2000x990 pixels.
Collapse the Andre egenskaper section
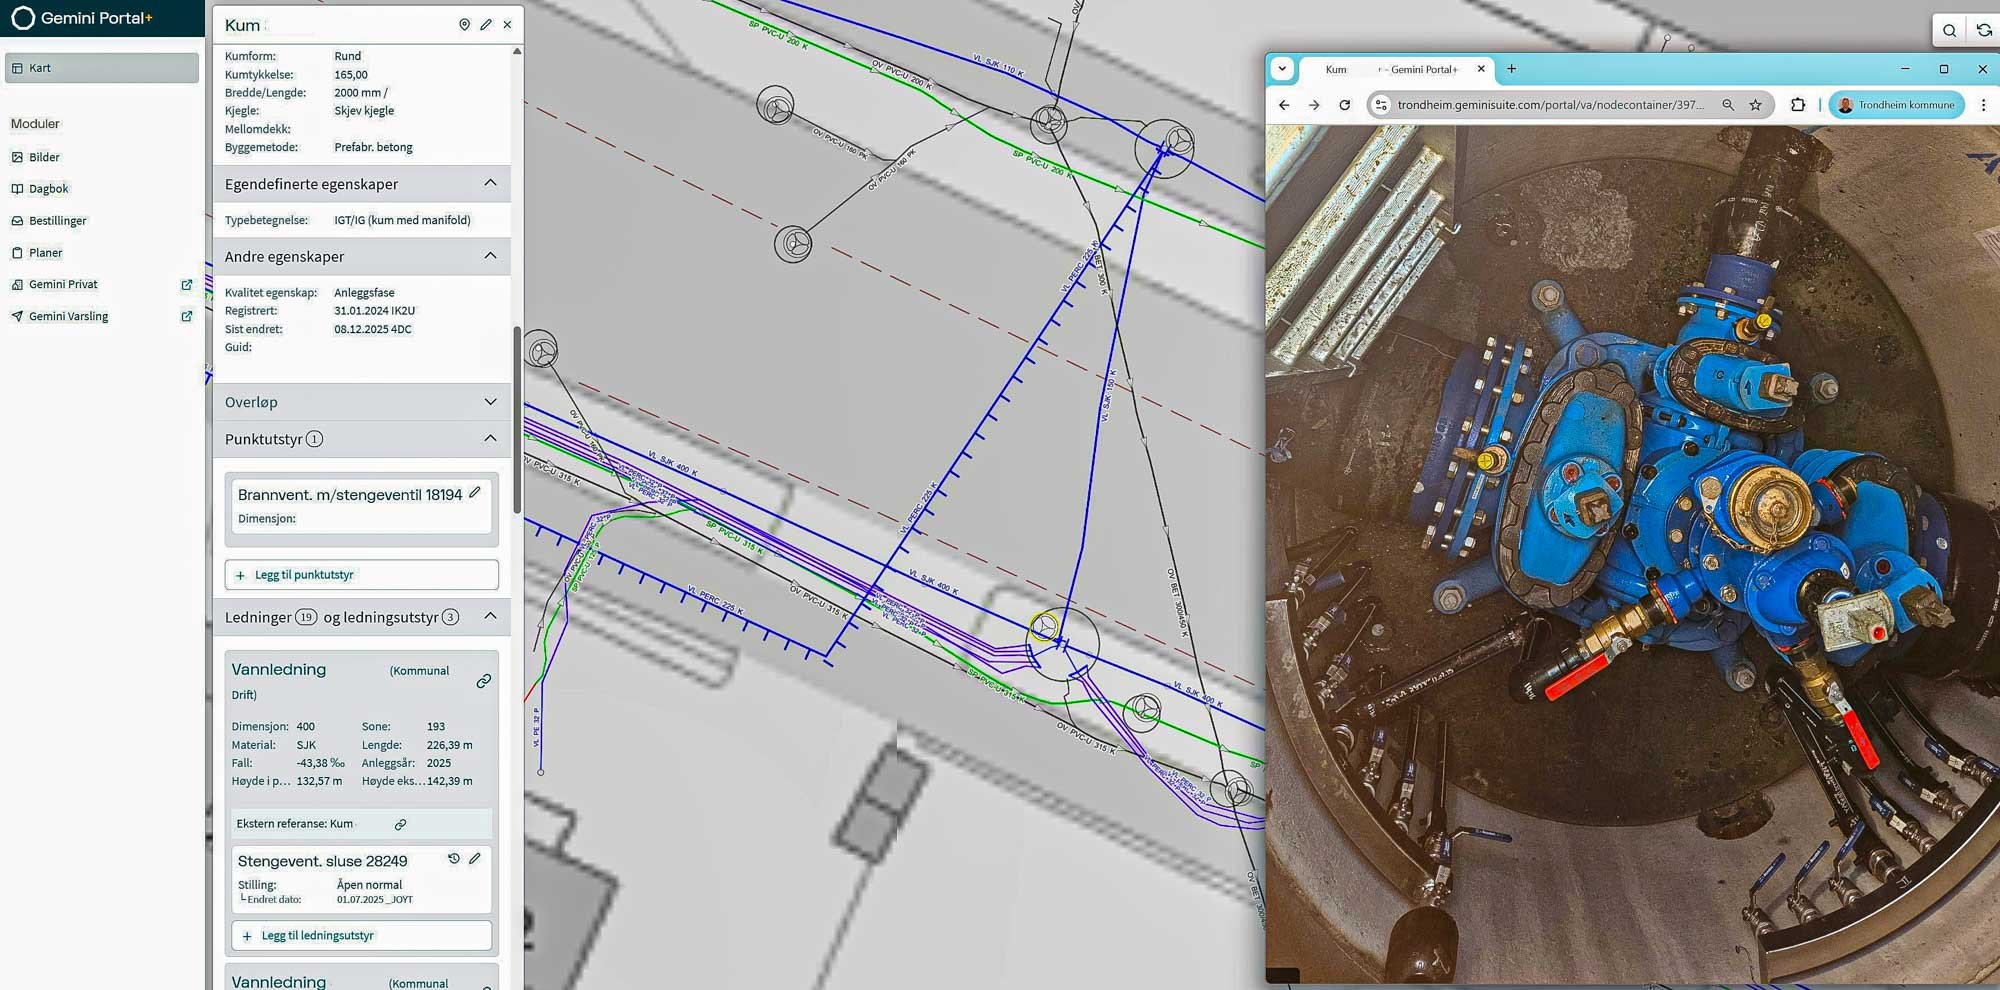[x=490, y=256]
